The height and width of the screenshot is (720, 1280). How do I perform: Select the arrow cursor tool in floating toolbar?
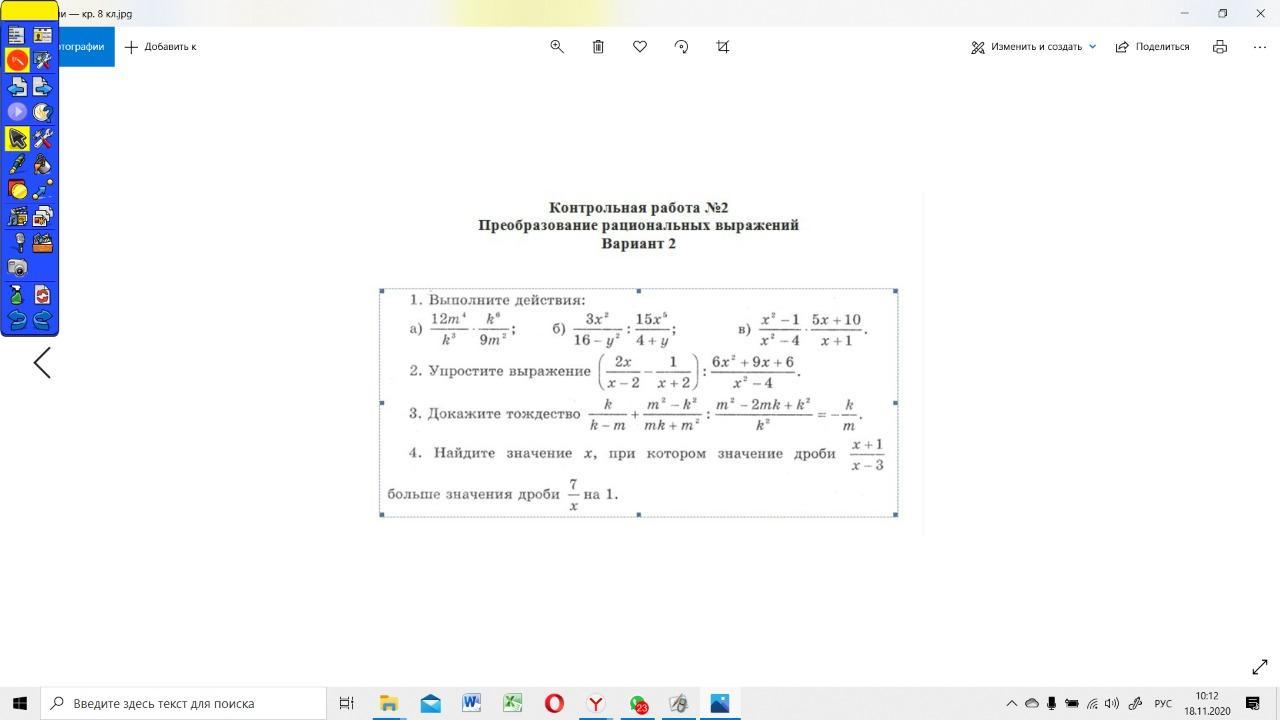pos(17,138)
